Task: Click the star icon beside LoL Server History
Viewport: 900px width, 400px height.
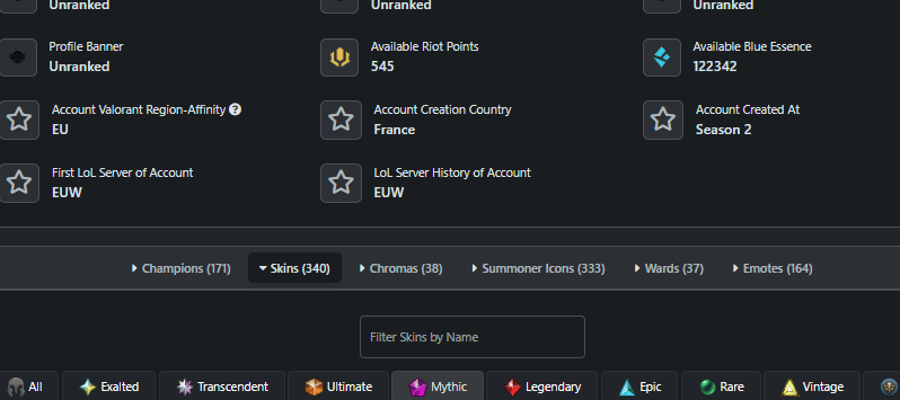Action: click(341, 183)
